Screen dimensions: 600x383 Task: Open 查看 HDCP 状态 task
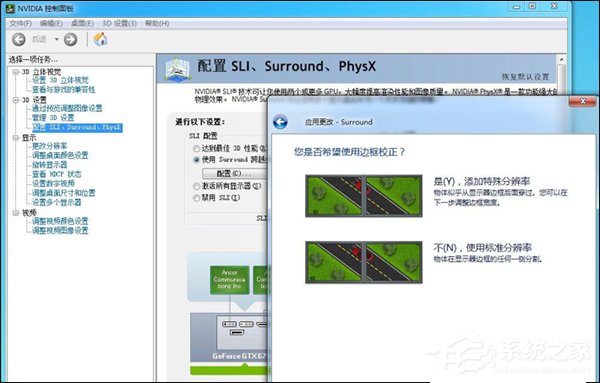point(57,174)
